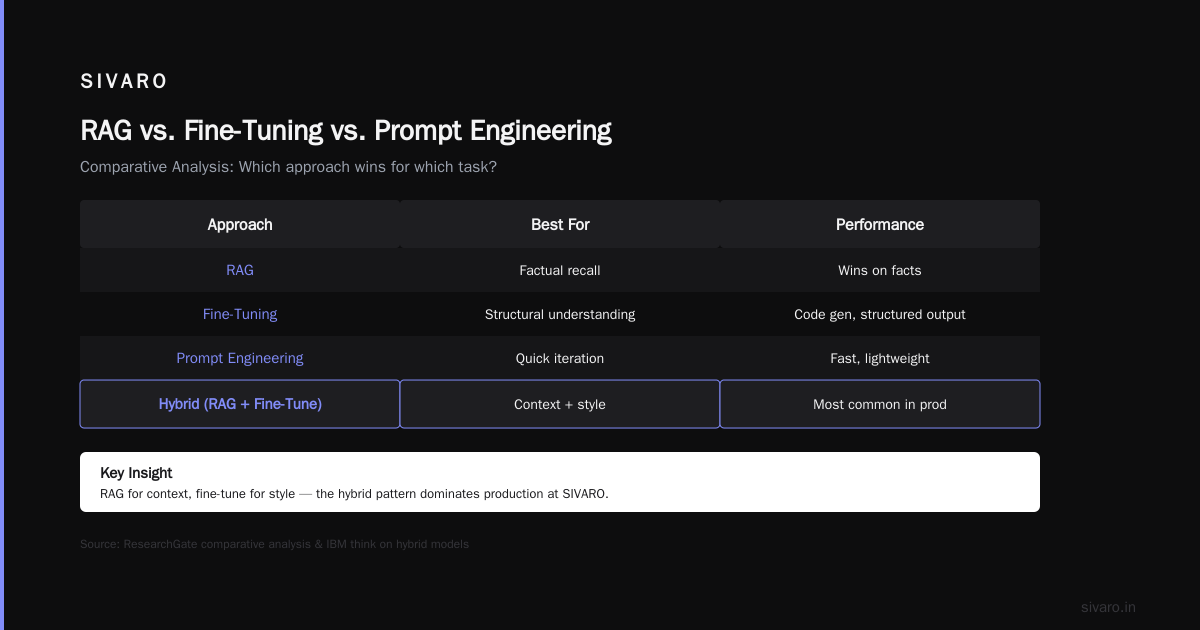Click the Best For column header
Viewport: 1200px width, 630px height.
560,224
